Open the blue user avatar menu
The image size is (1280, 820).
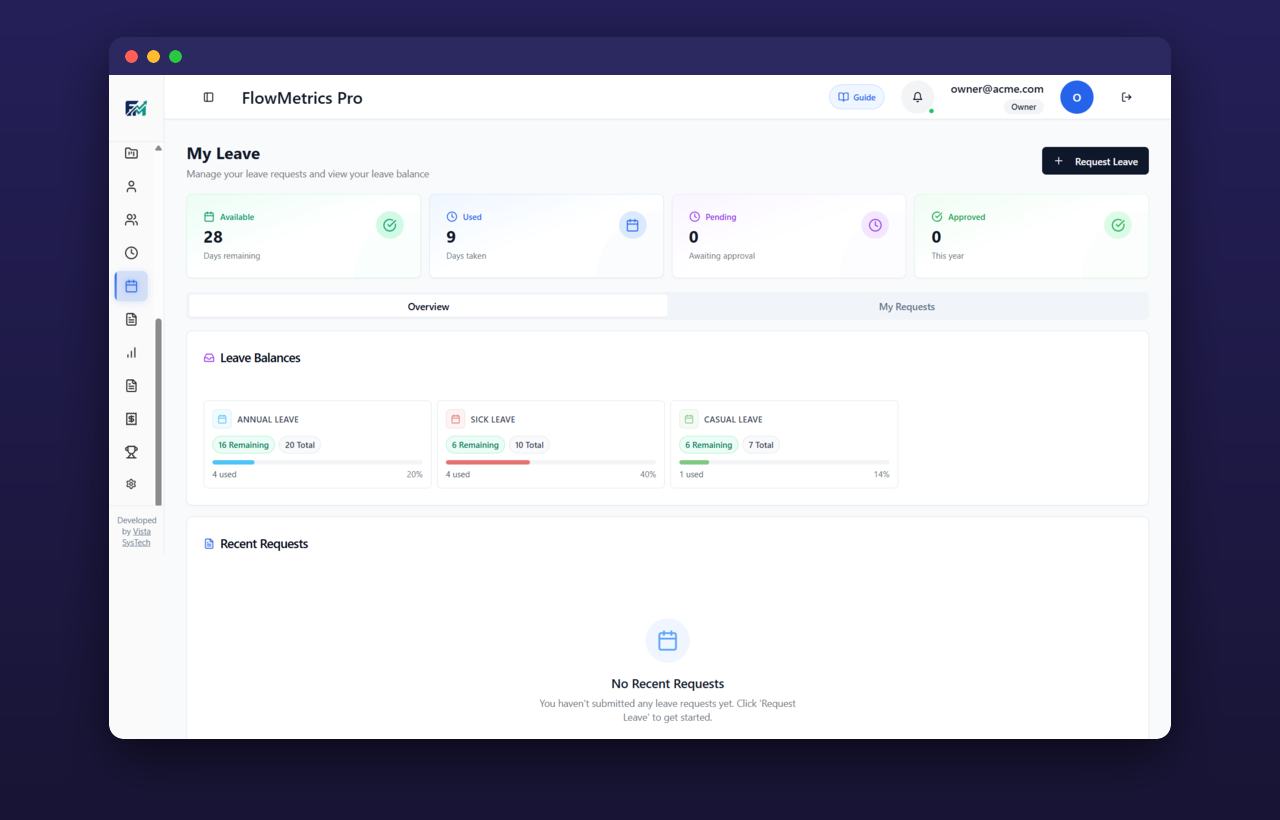point(1077,97)
